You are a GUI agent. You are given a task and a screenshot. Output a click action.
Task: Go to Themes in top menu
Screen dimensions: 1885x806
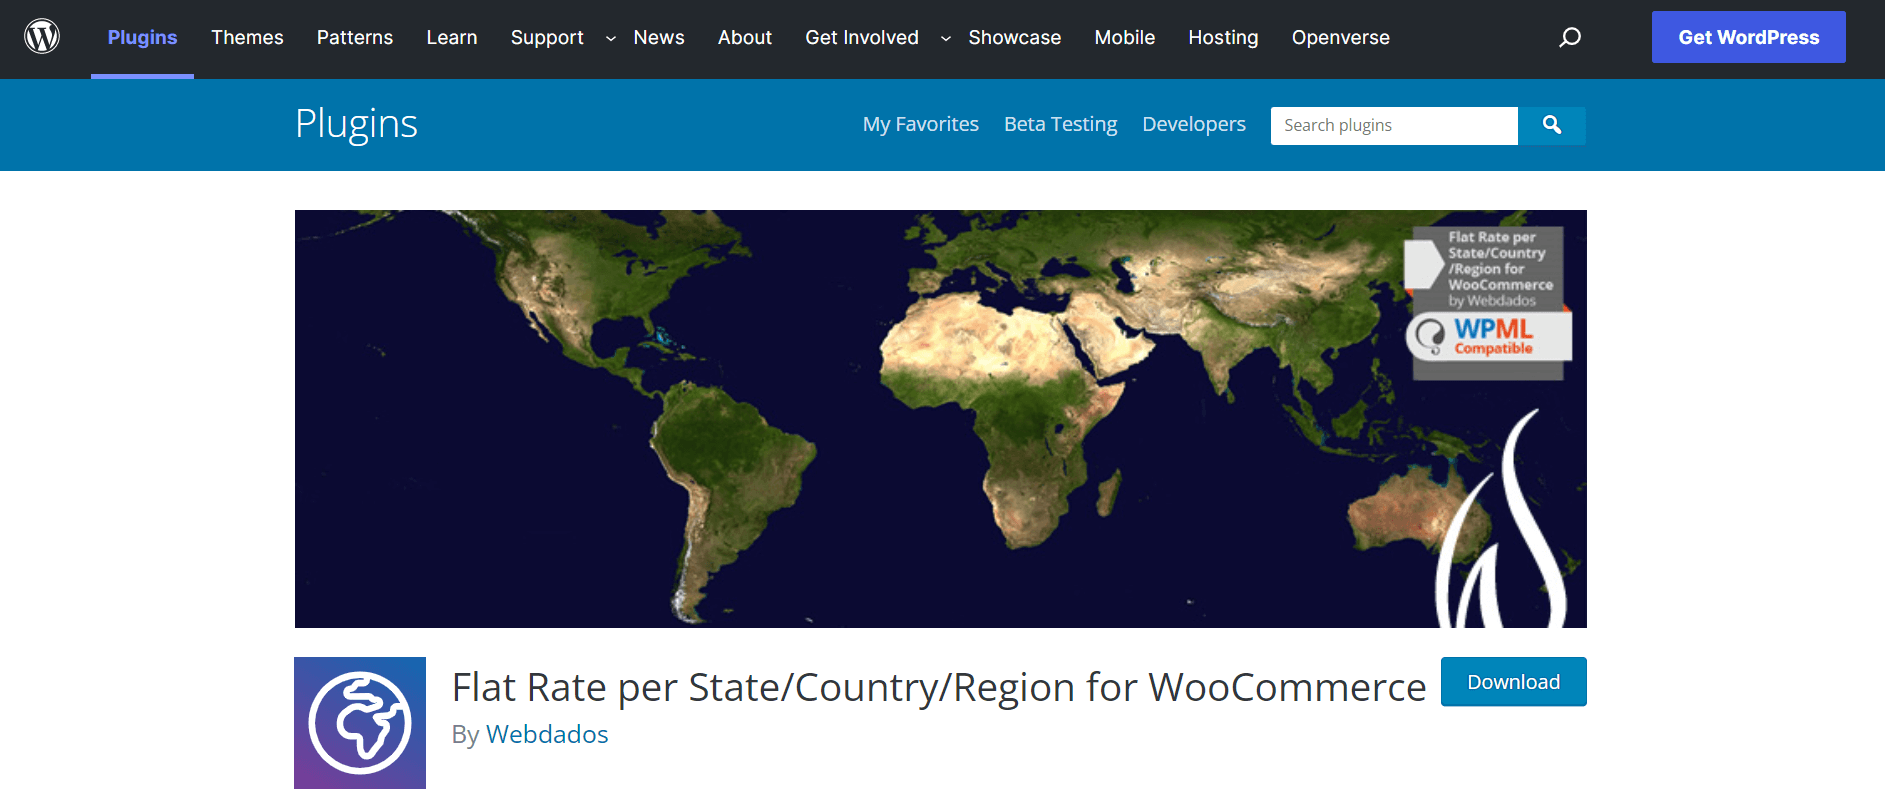(247, 37)
